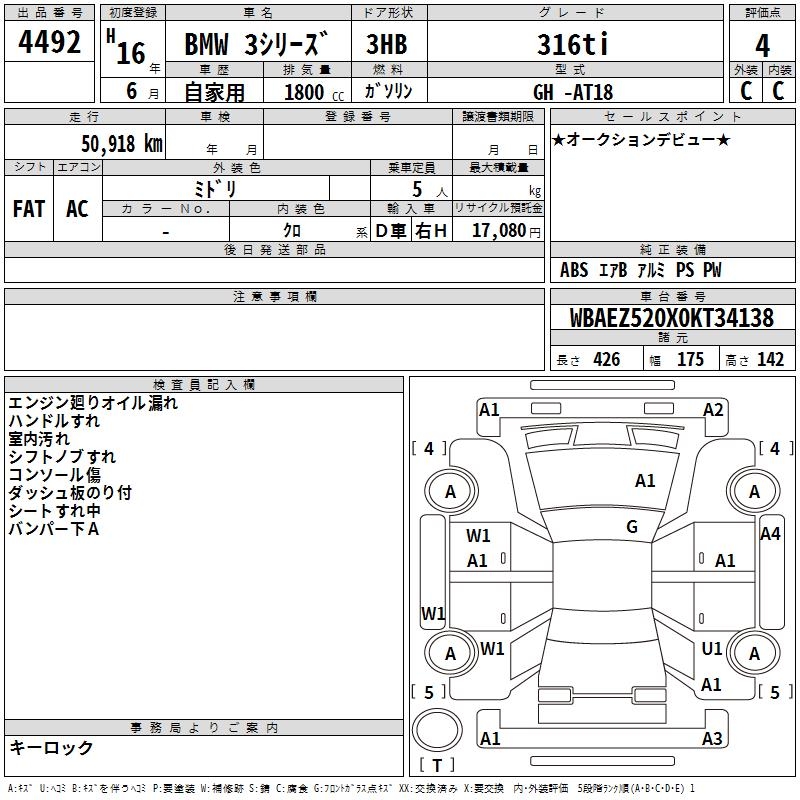This screenshot has width=800, height=800.
Task: Select the interior color クロ
Action: [292, 231]
